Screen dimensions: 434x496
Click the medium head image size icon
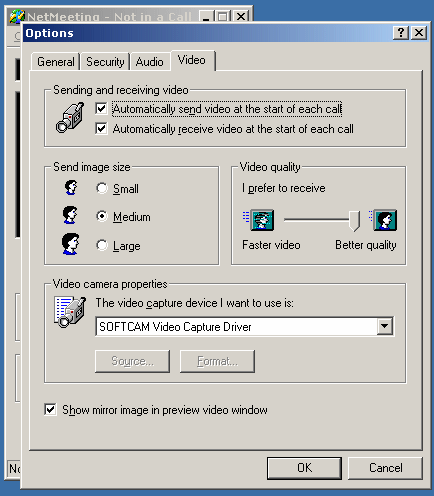tap(70, 215)
